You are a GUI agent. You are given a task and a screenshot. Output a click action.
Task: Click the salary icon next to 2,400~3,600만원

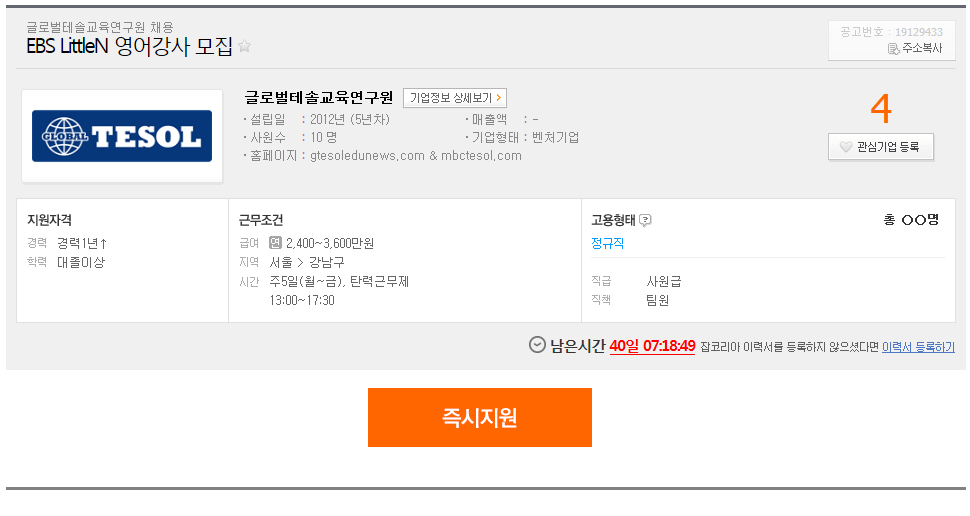(275, 243)
